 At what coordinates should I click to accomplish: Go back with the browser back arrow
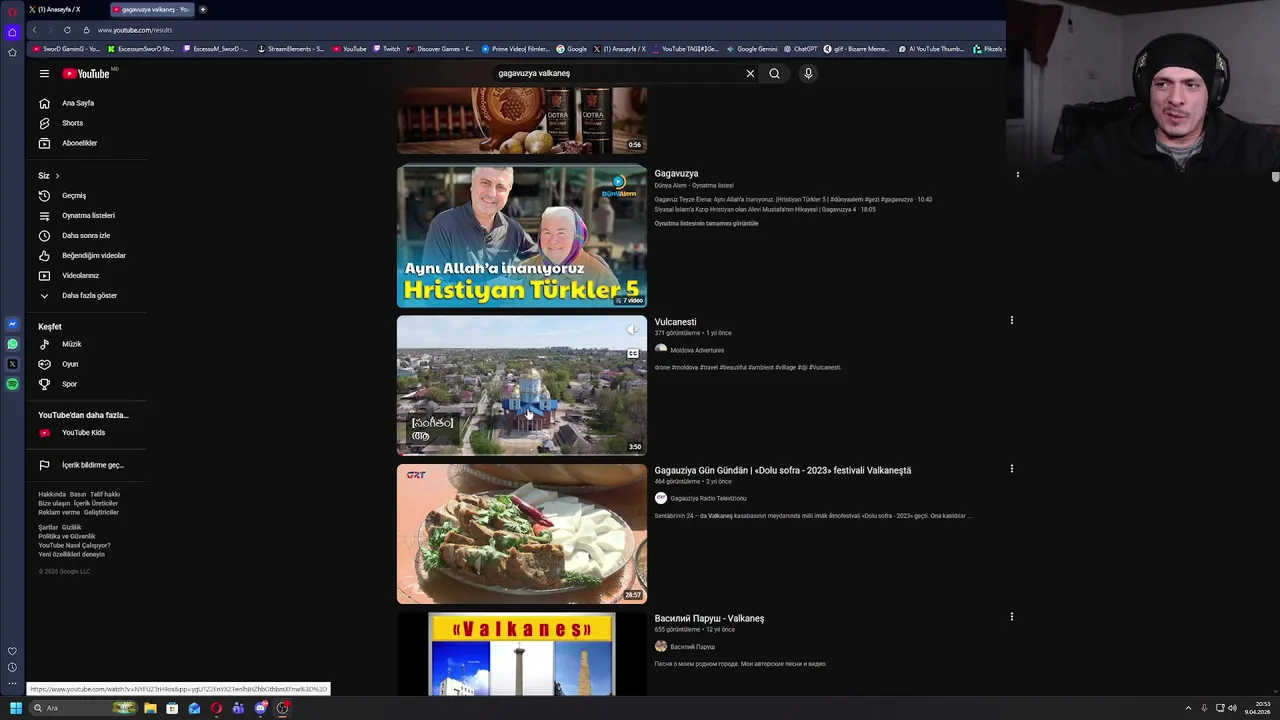pyautogui.click(x=34, y=30)
